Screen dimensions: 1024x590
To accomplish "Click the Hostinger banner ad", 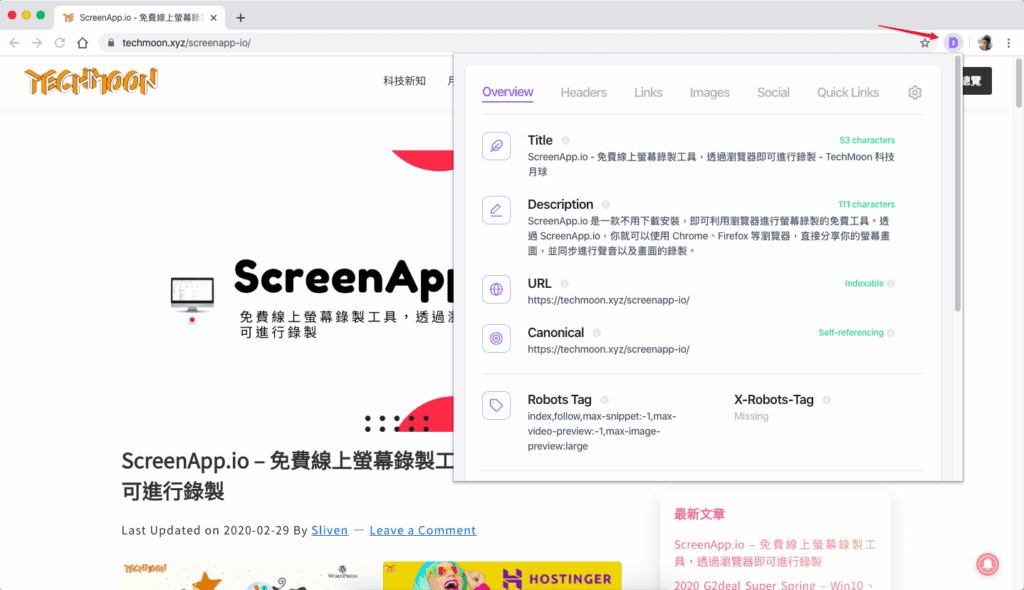I will pyautogui.click(x=502, y=576).
